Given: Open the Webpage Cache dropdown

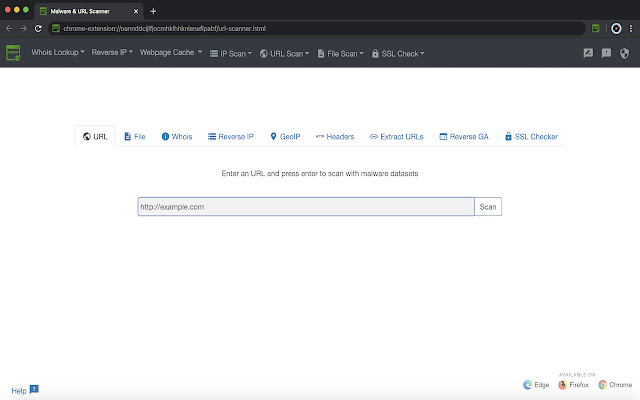Looking at the screenshot, I should coord(170,52).
